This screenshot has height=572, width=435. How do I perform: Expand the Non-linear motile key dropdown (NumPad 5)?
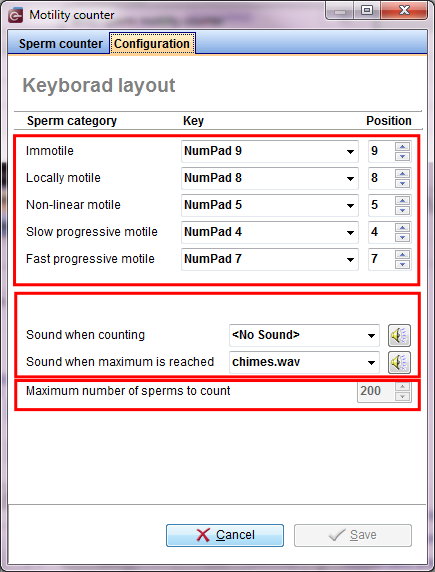tap(270, 205)
